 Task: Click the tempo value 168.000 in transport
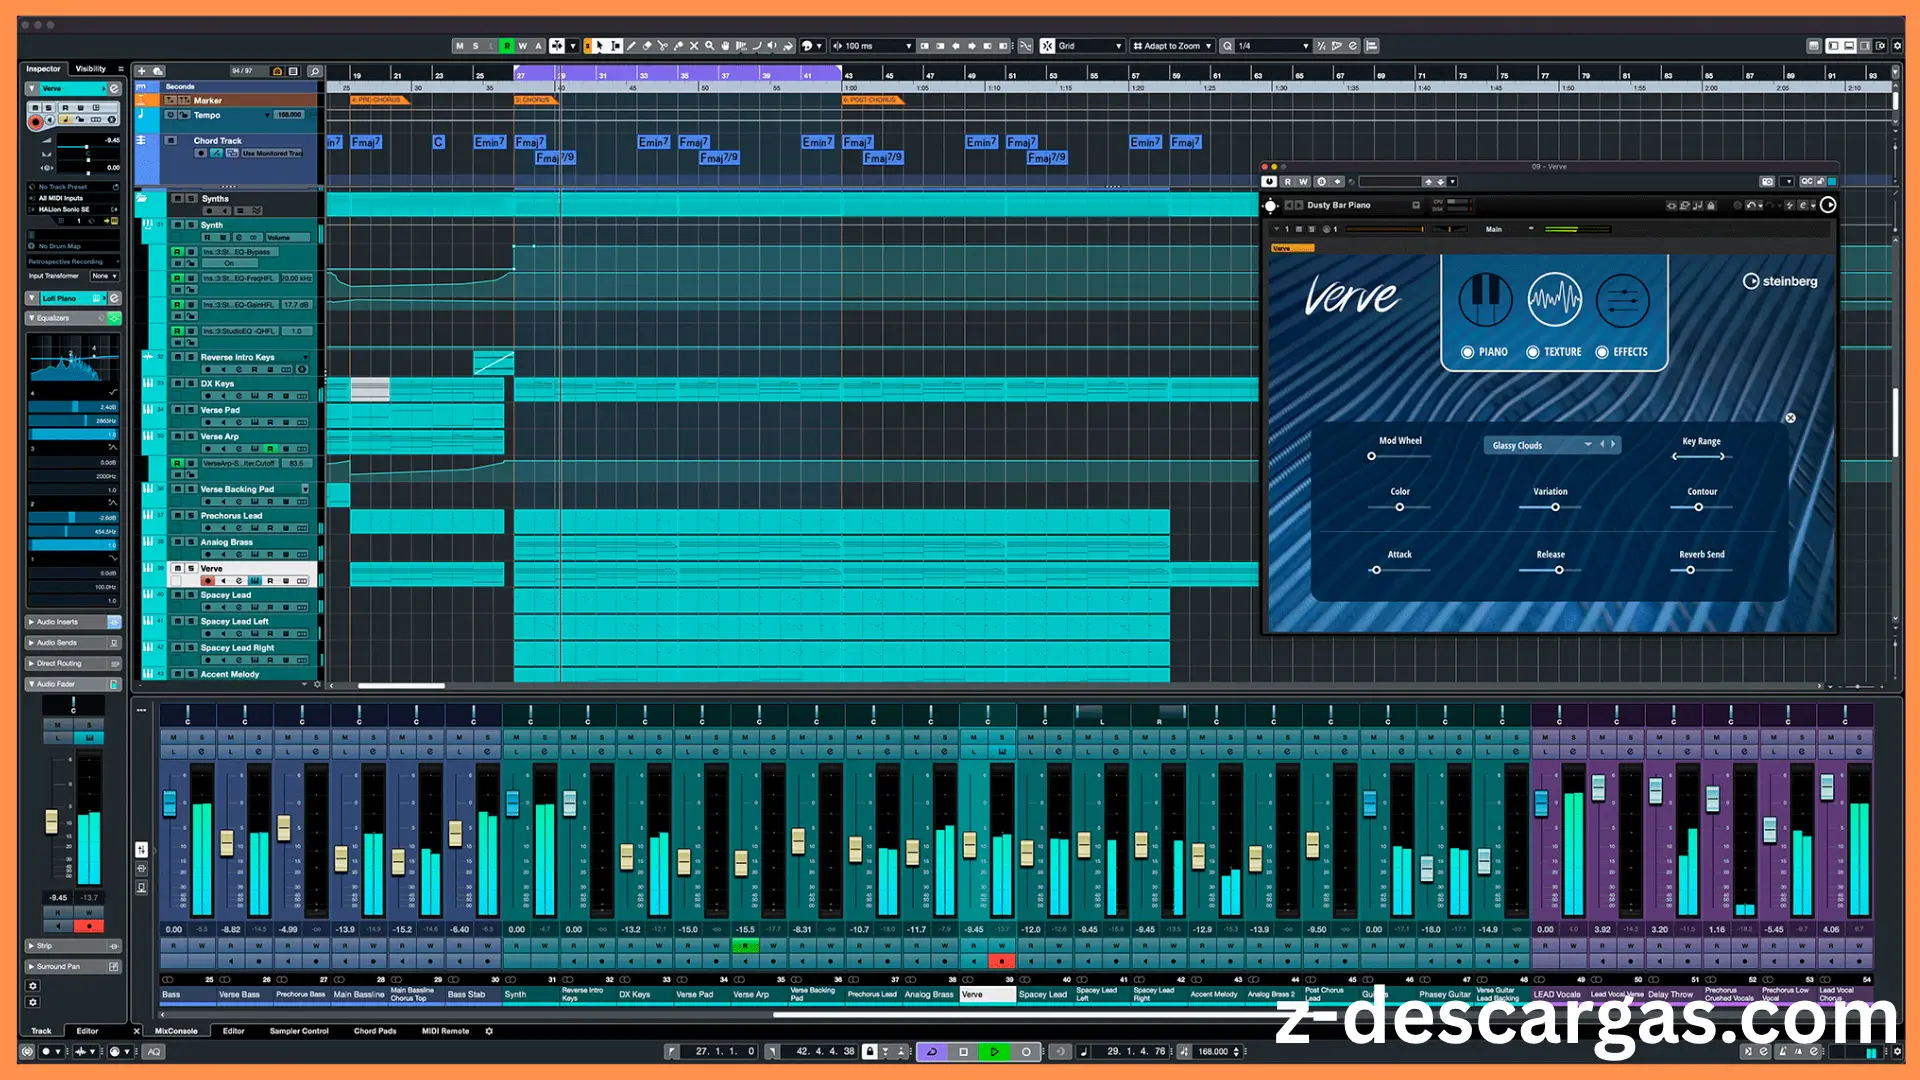pos(1213,1051)
